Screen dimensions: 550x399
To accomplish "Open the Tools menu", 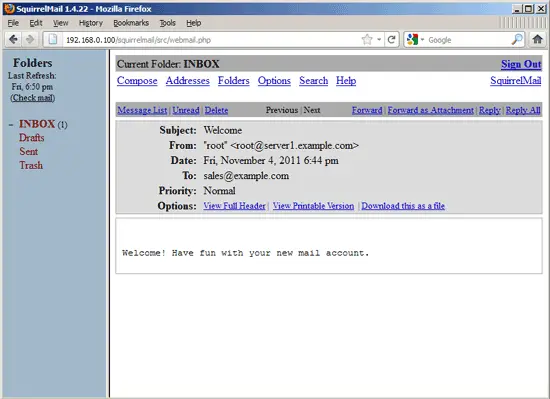I will (167, 23).
